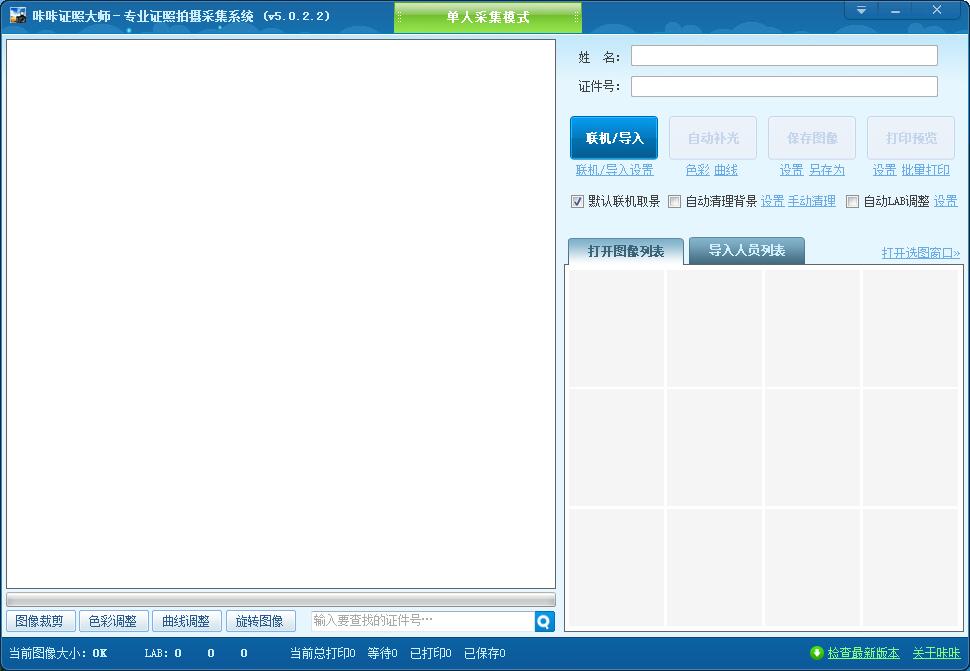970x671 pixels.
Task: Click 等待0 status text
Action: point(382,653)
